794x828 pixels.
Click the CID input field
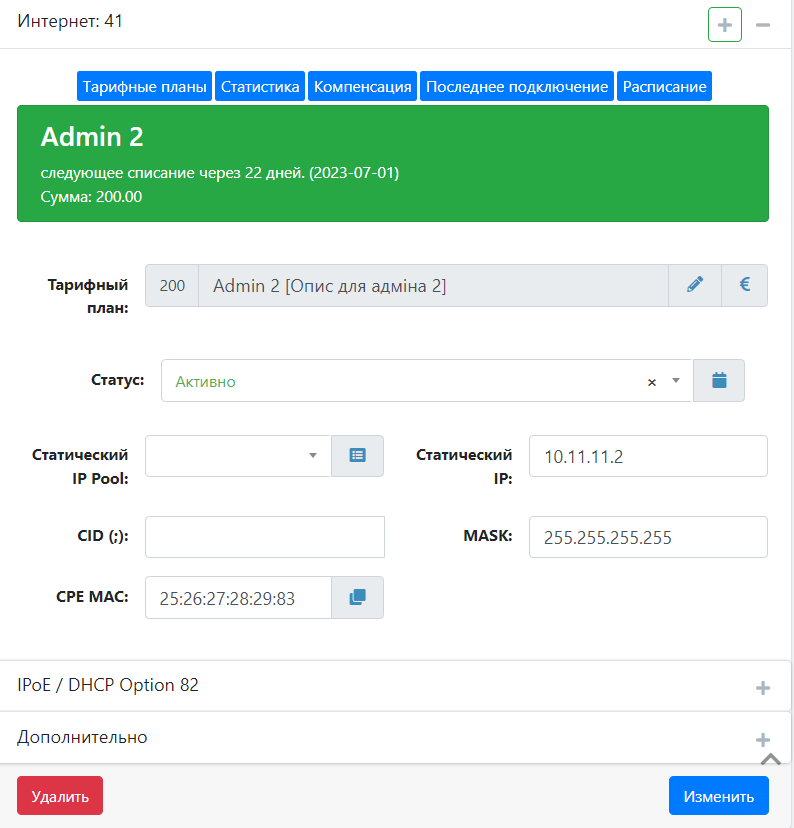(x=265, y=537)
